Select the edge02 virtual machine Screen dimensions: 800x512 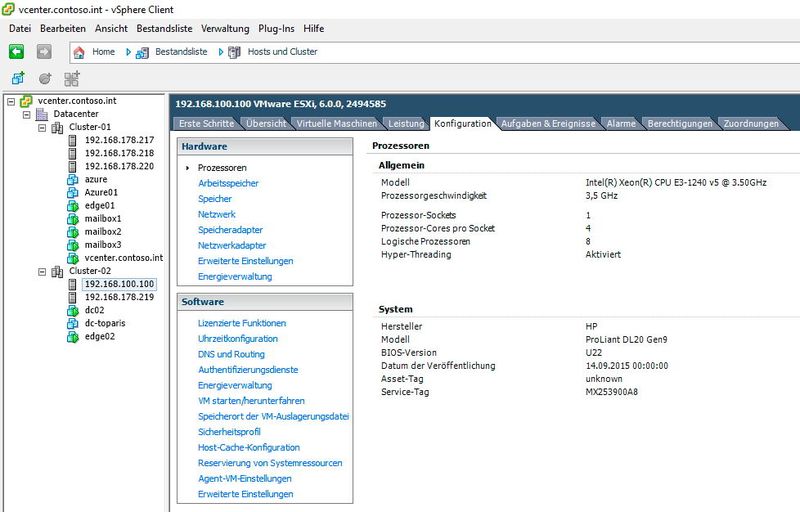coord(99,337)
